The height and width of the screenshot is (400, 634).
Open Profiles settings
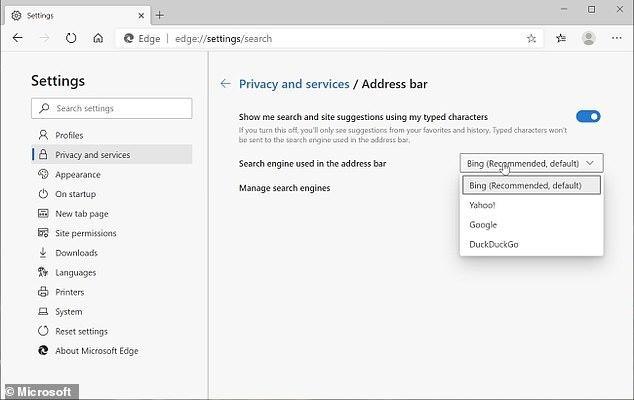112,135
